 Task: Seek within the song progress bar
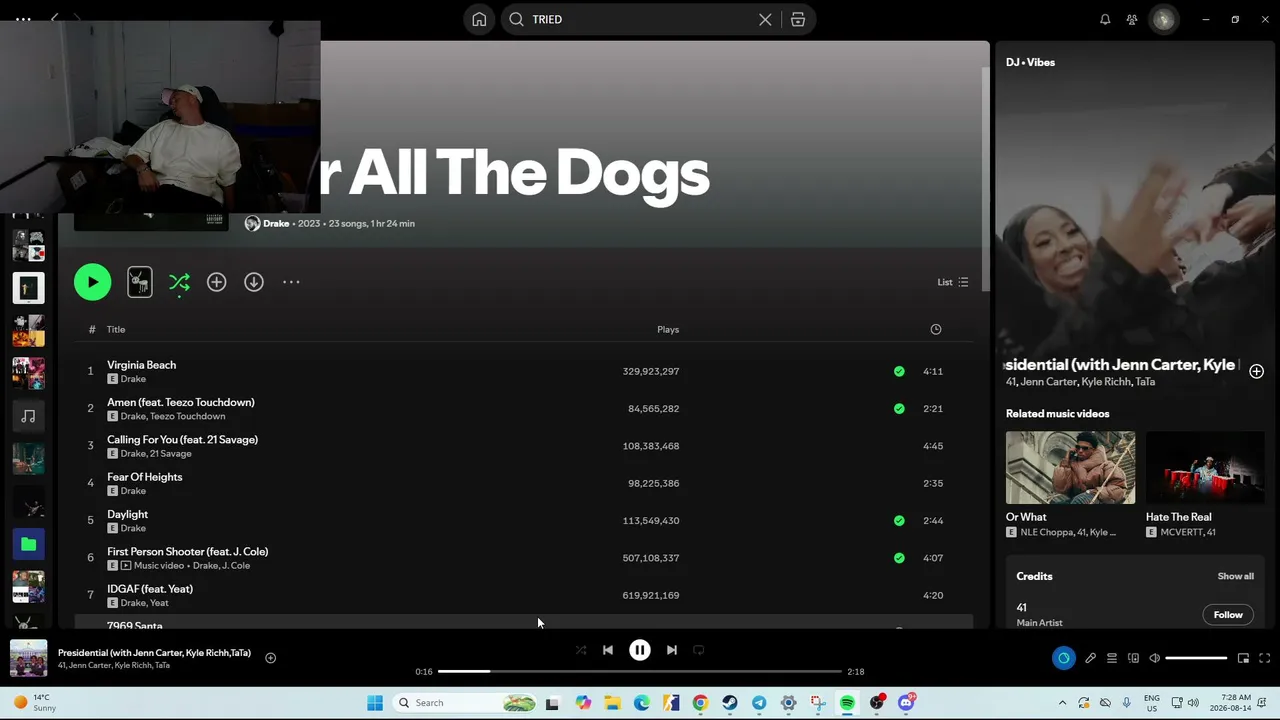pos(640,672)
